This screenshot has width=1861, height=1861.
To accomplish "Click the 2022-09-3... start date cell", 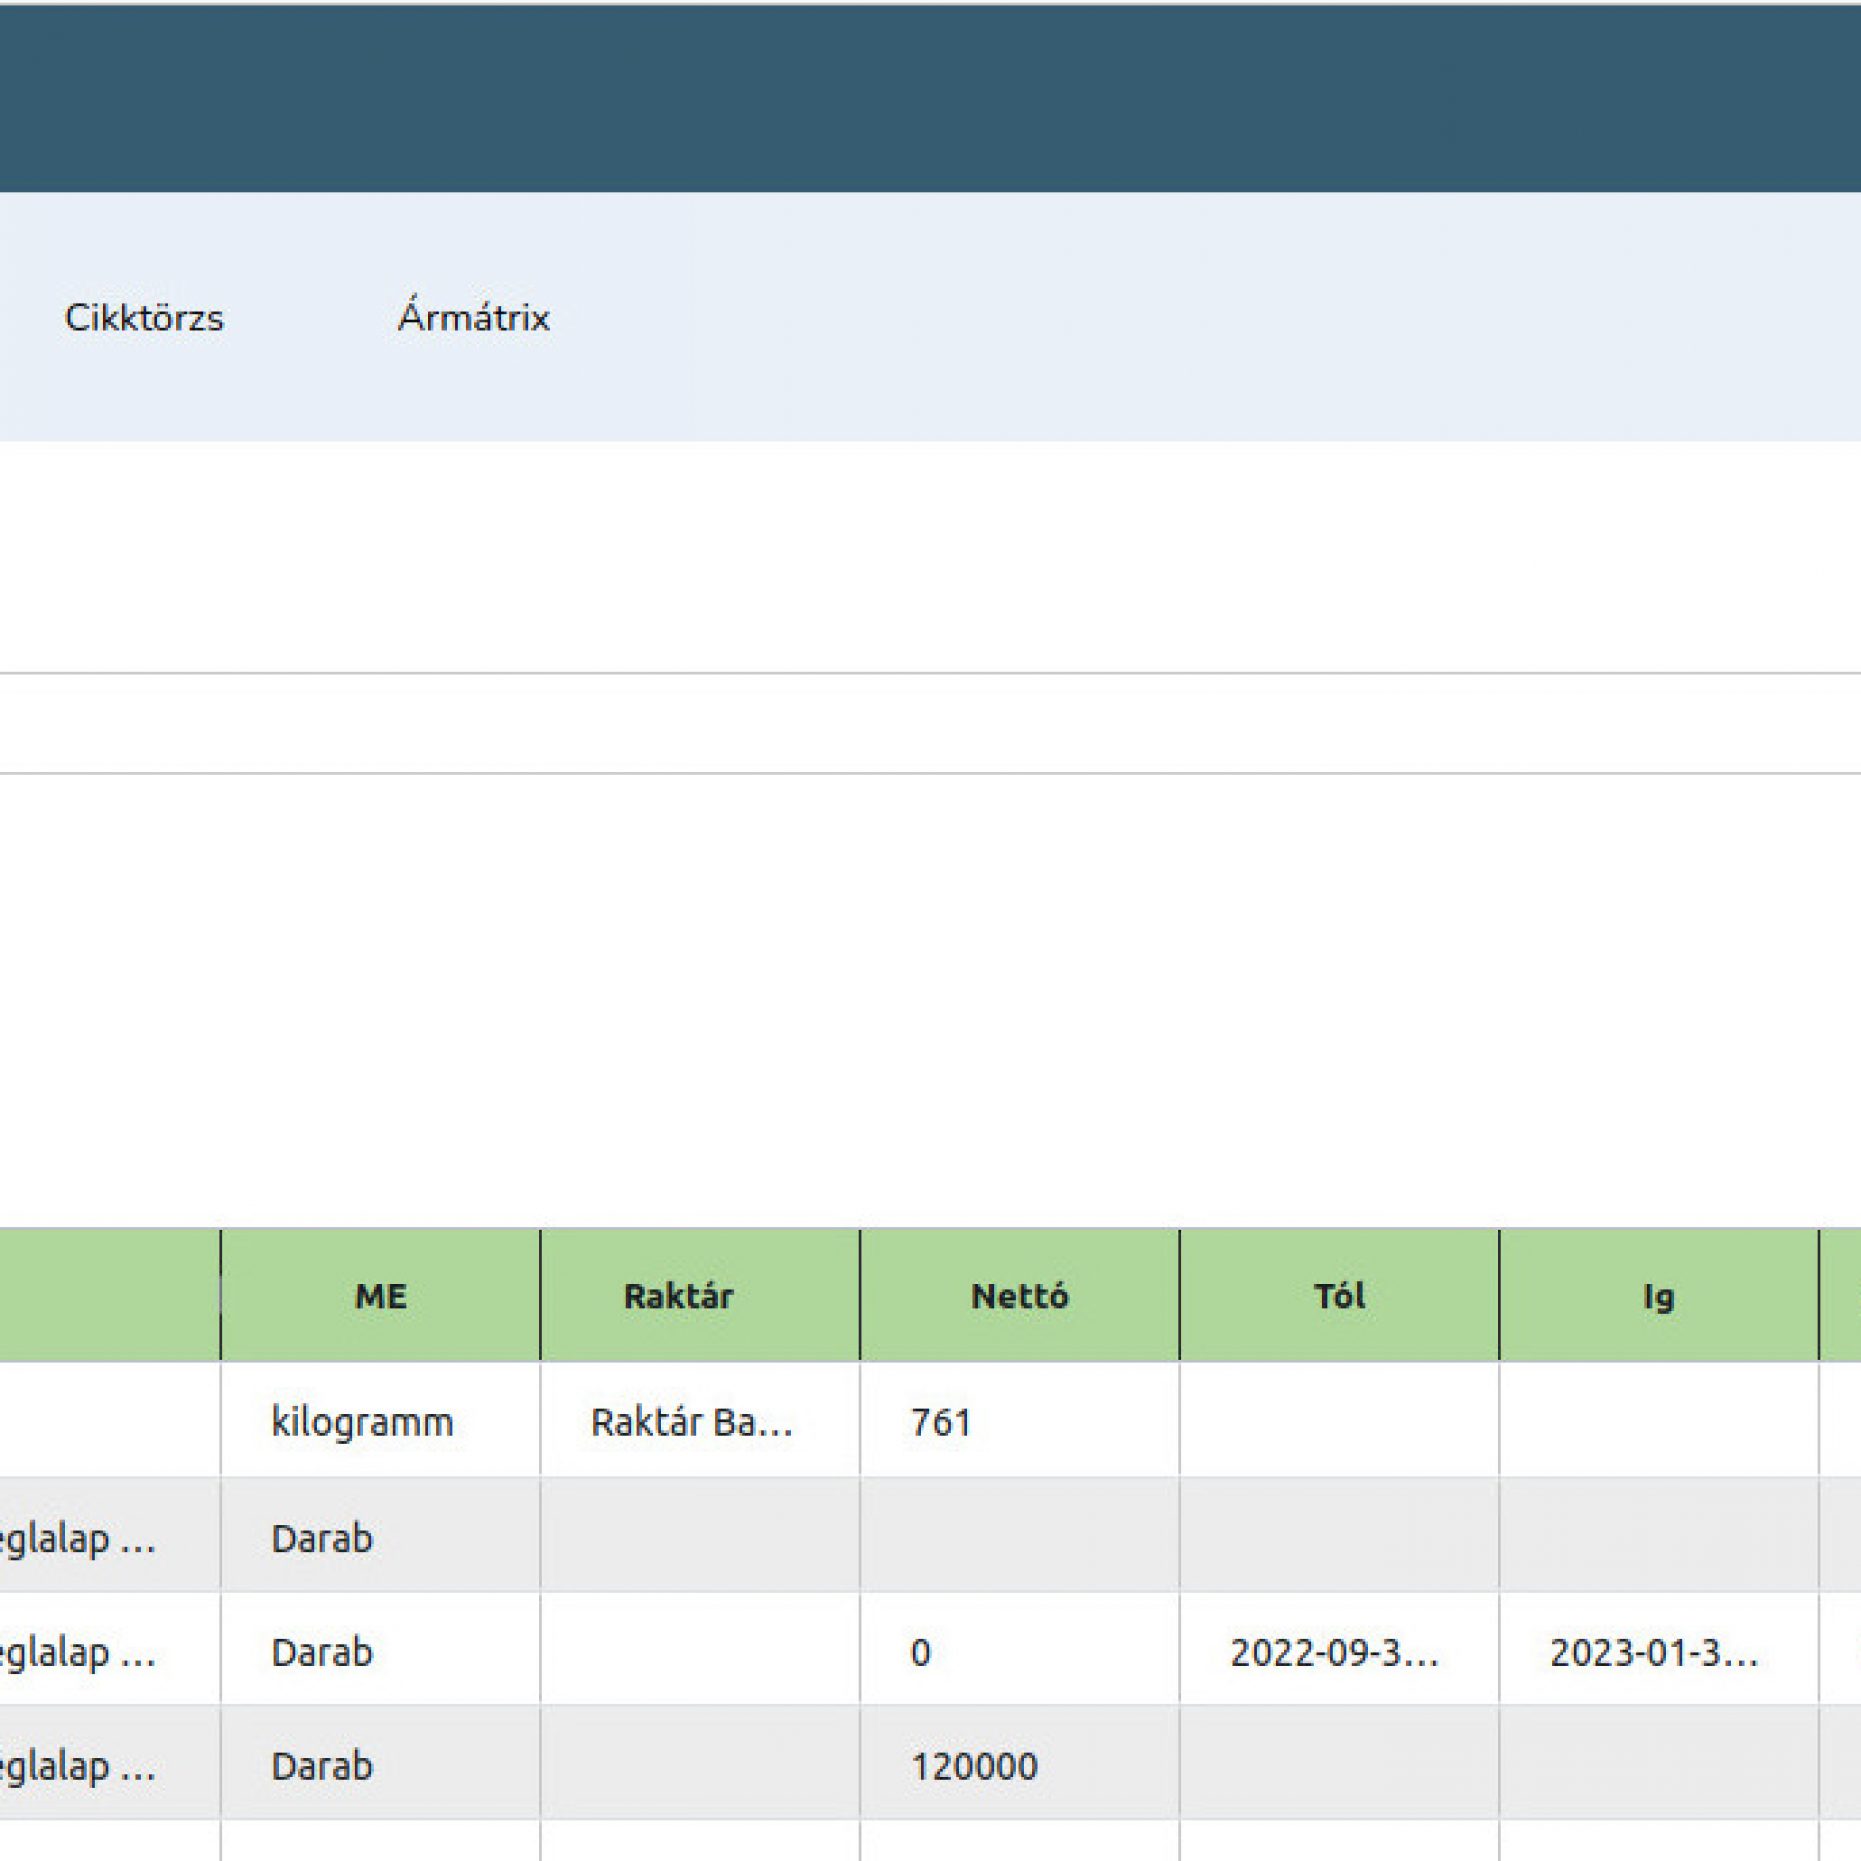I will [x=1334, y=1652].
